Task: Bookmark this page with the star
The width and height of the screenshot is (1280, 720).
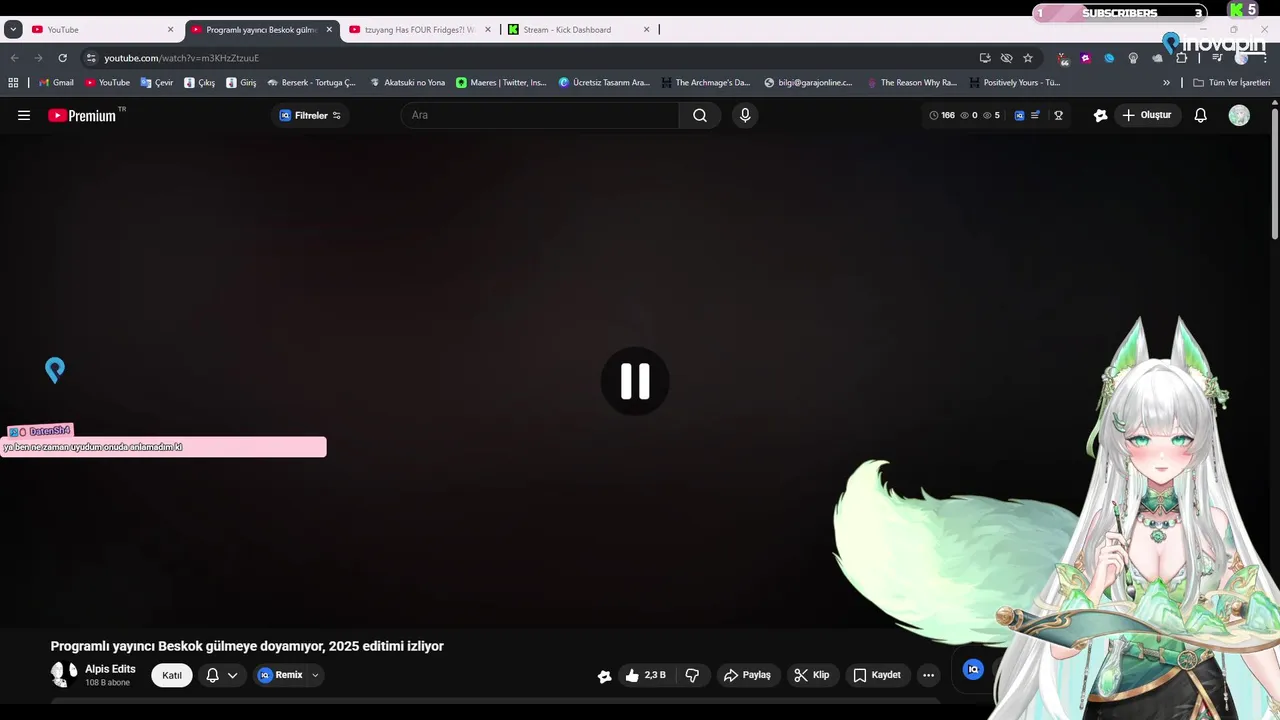Action: point(1027,58)
